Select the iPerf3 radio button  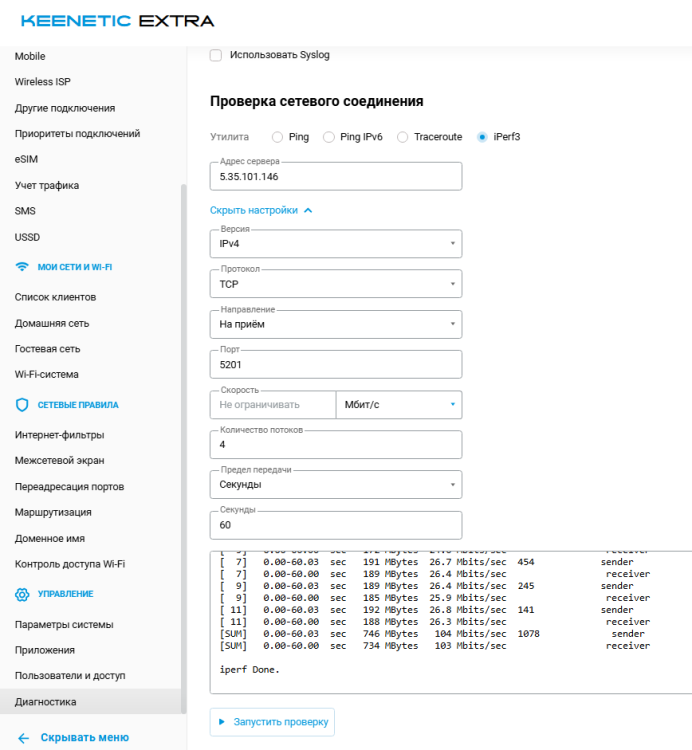[x=482, y=137]
